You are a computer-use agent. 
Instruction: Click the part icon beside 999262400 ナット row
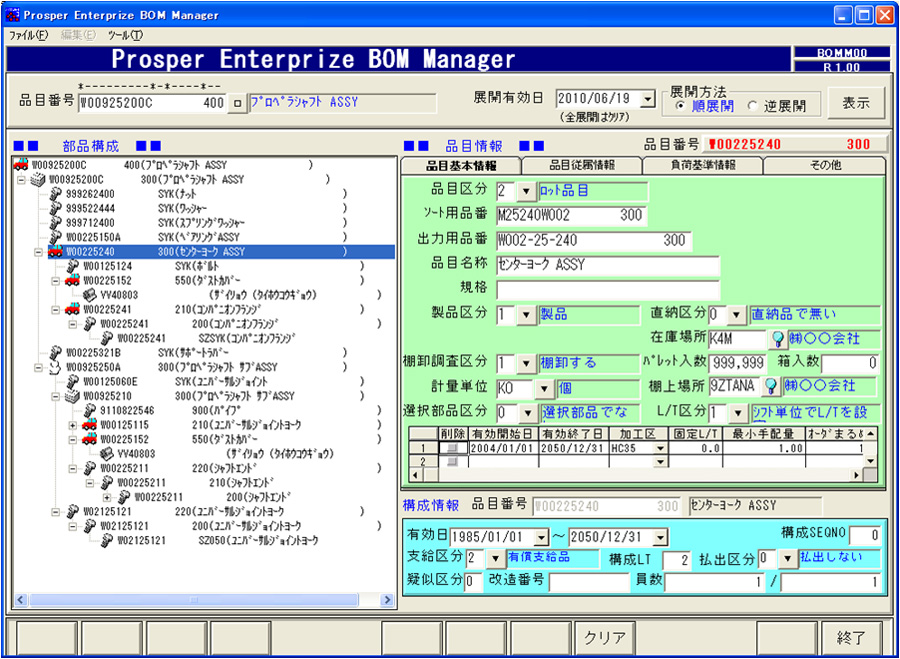tap(56, 194)
